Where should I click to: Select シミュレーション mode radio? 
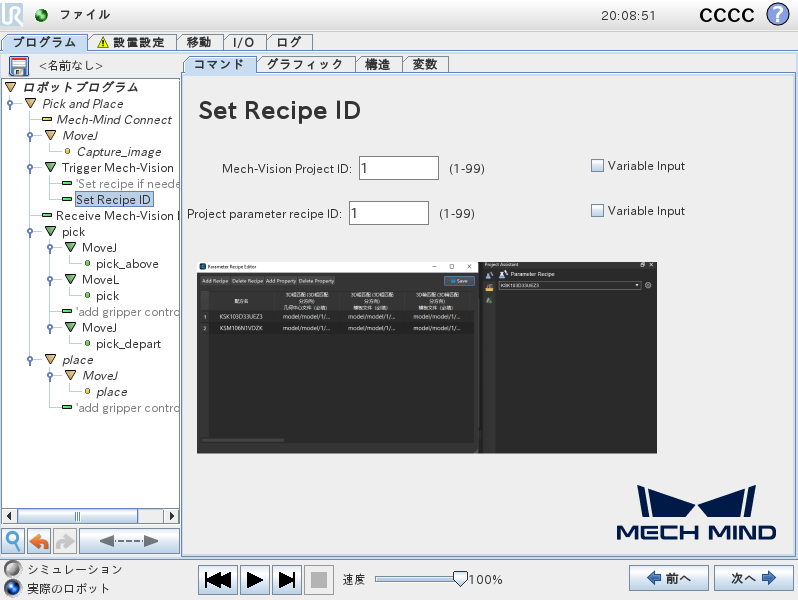[13, 568]
